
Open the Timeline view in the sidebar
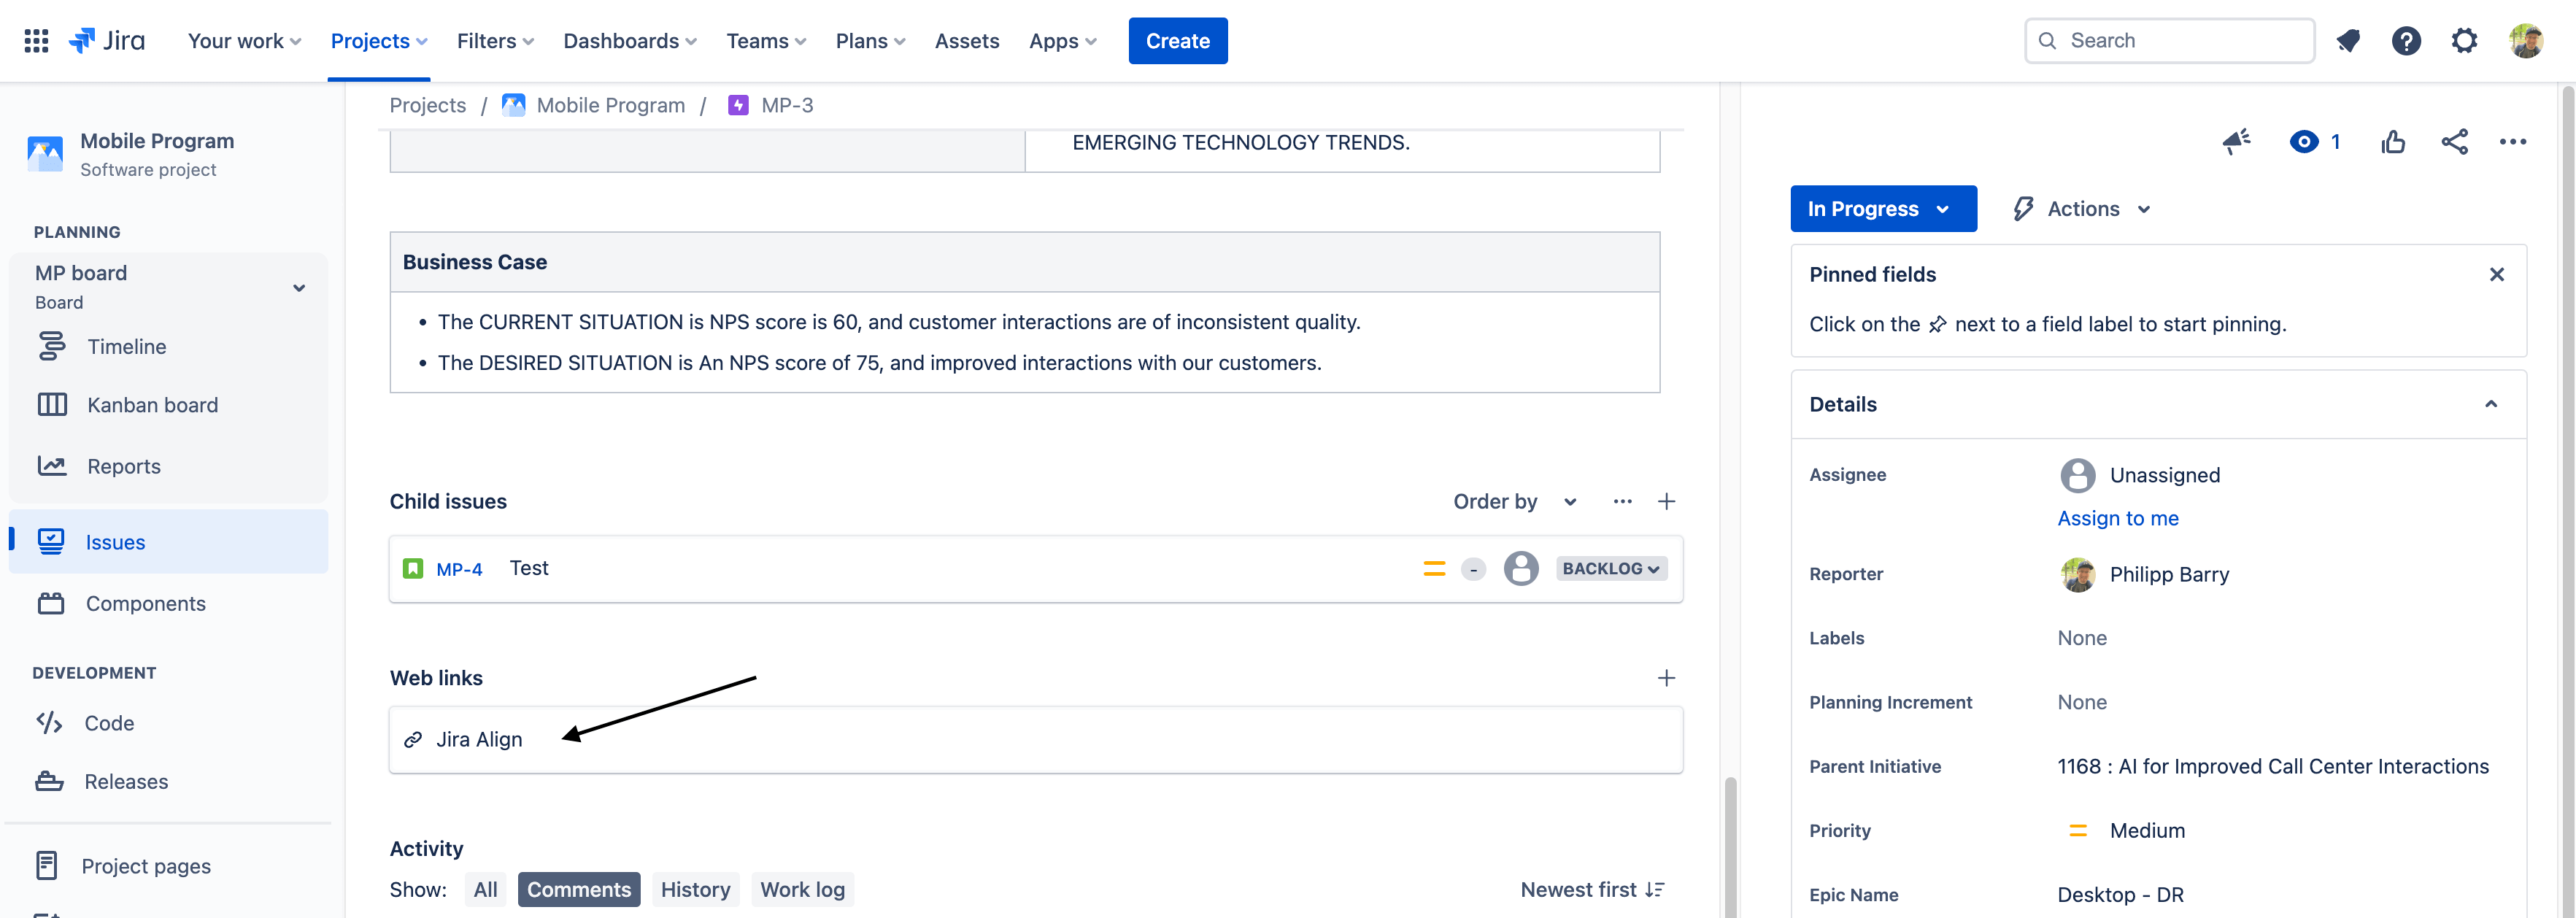point(127,346)
